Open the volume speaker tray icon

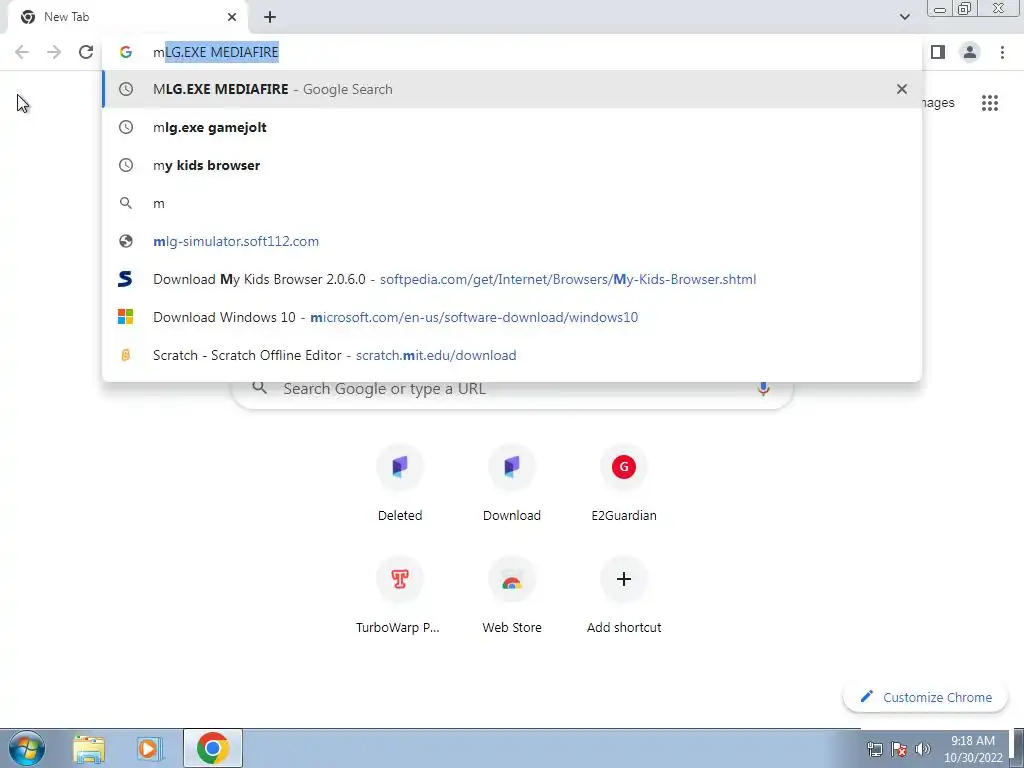(922, 749)
